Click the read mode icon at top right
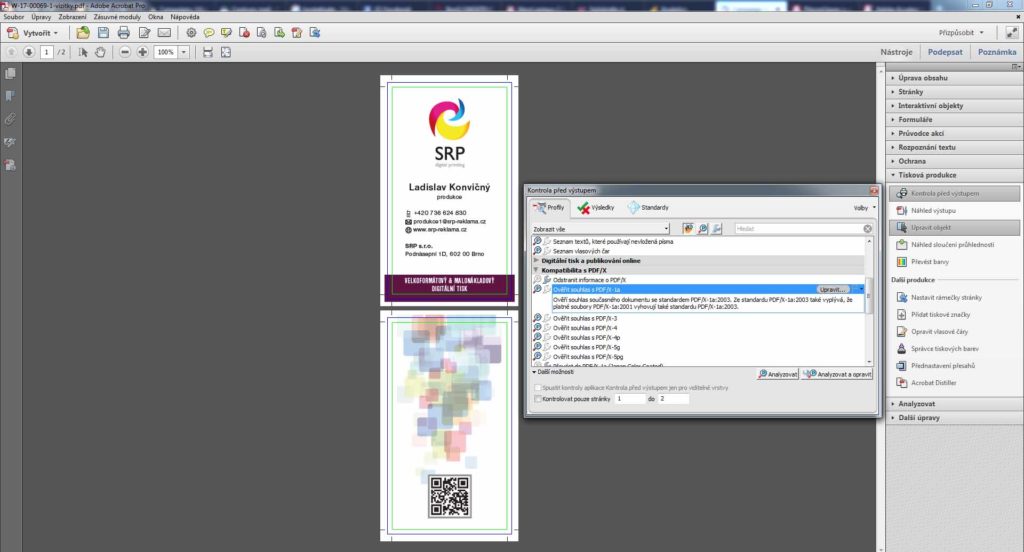Screen dimensions: 1024x552 1012,33
